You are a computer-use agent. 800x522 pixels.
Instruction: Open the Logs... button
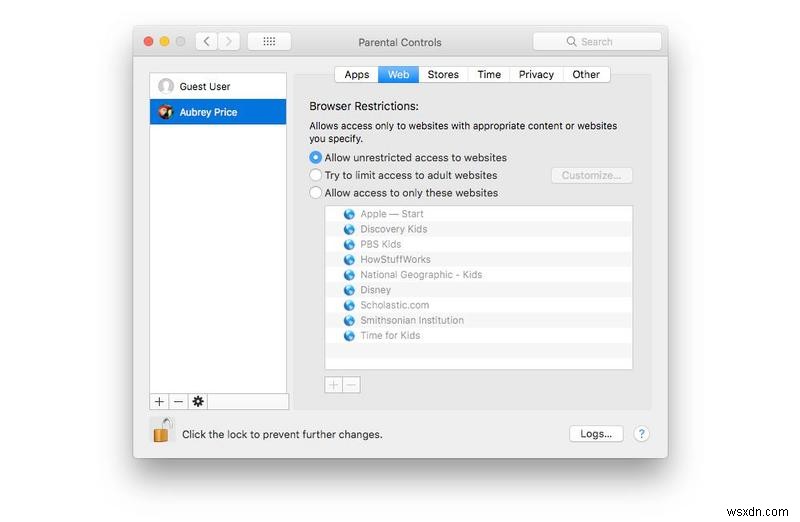596,434
